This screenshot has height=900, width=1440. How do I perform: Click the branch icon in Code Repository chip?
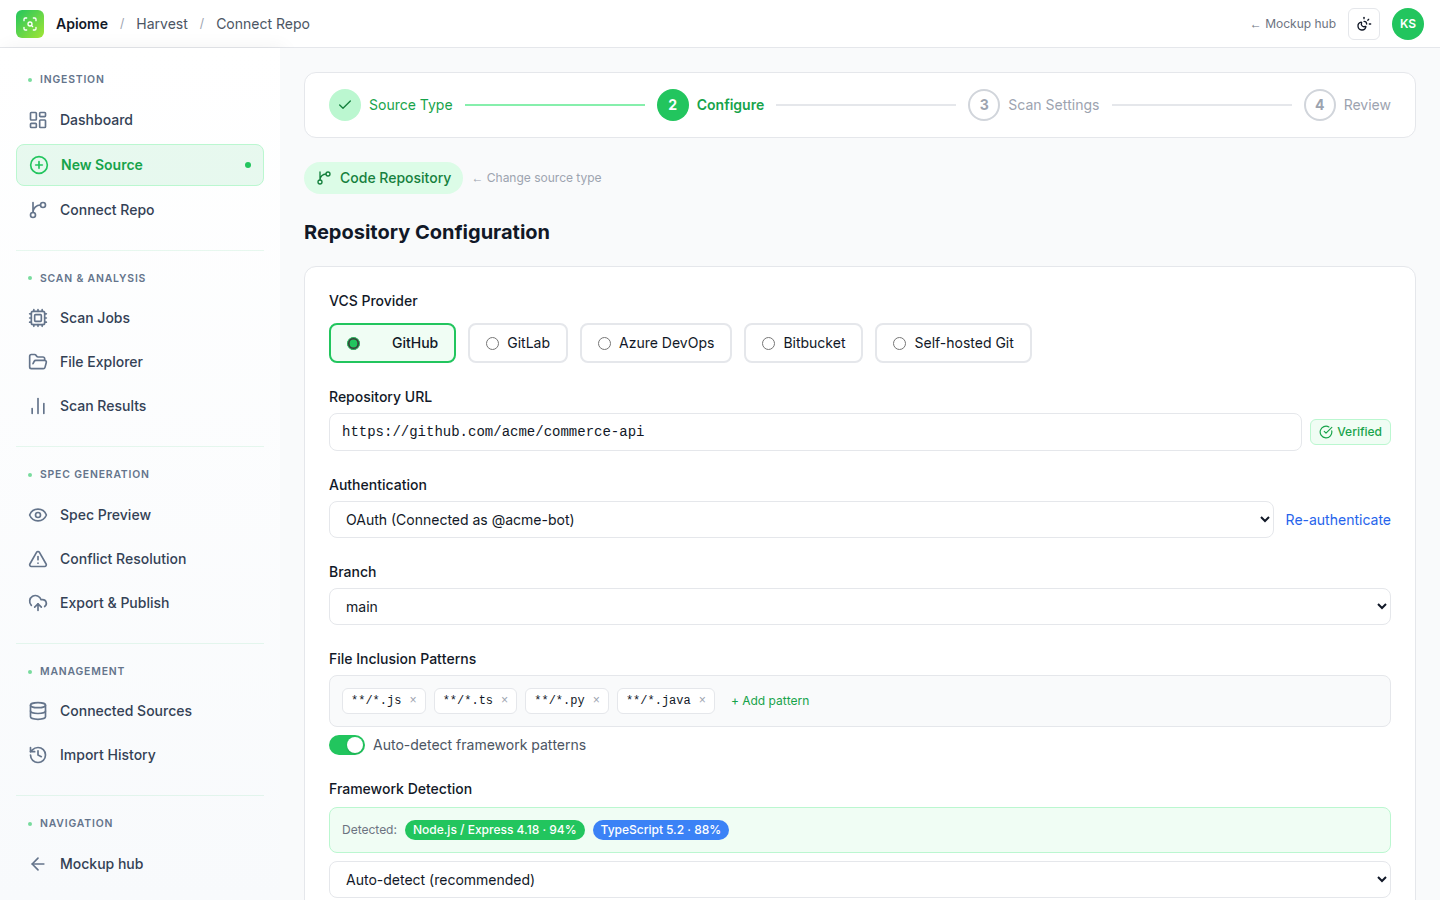(x=324, y=178)
